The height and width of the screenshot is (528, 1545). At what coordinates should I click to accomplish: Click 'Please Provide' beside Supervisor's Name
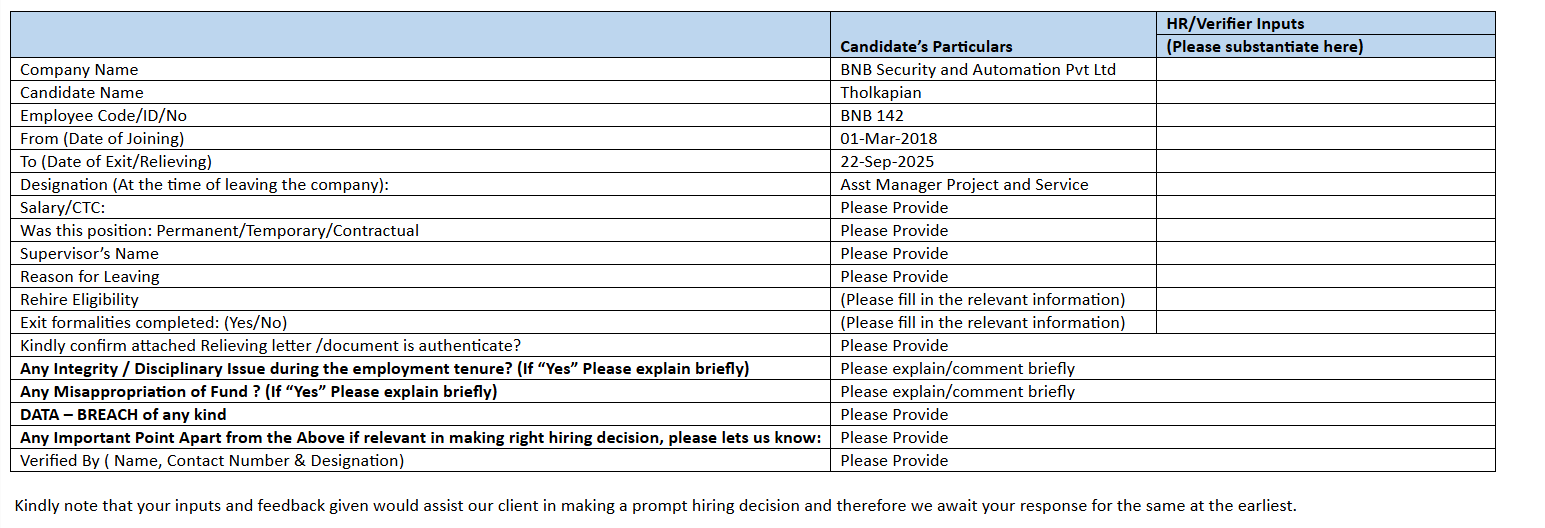[x=894, y=254]
